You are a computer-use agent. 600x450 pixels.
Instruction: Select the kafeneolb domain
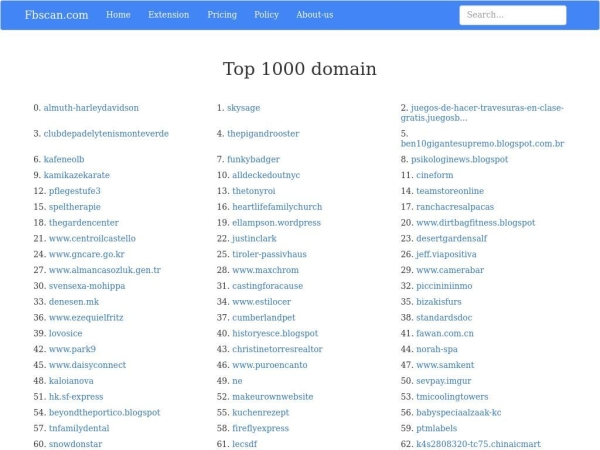tap(64, 159)
